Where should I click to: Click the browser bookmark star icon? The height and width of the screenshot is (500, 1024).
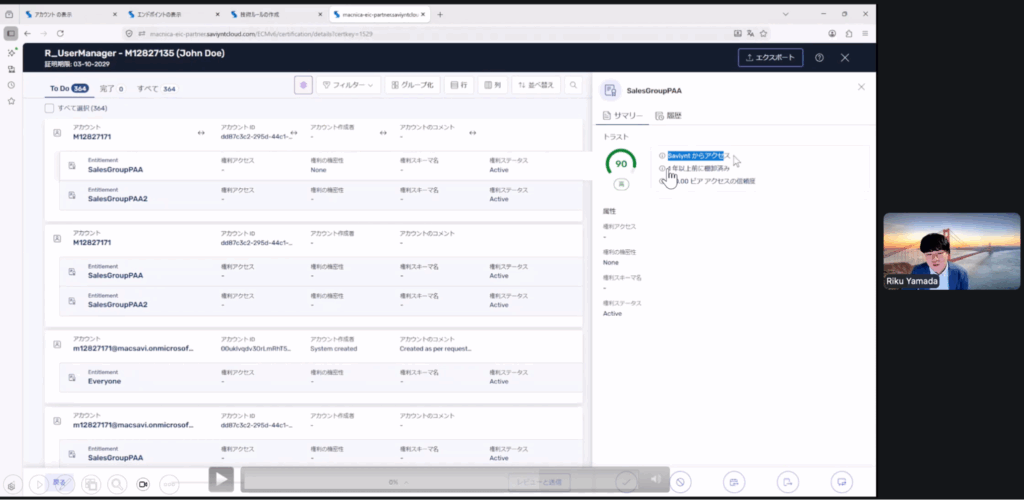(763, 33)
